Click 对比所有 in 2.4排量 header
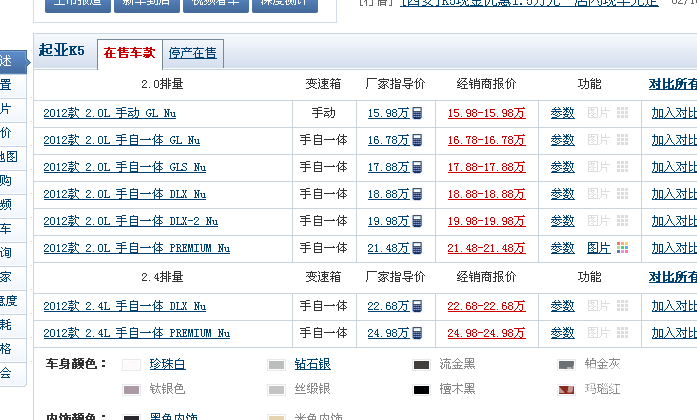The height and width of the screenshot is (420, 697). [x=673, y=277]
